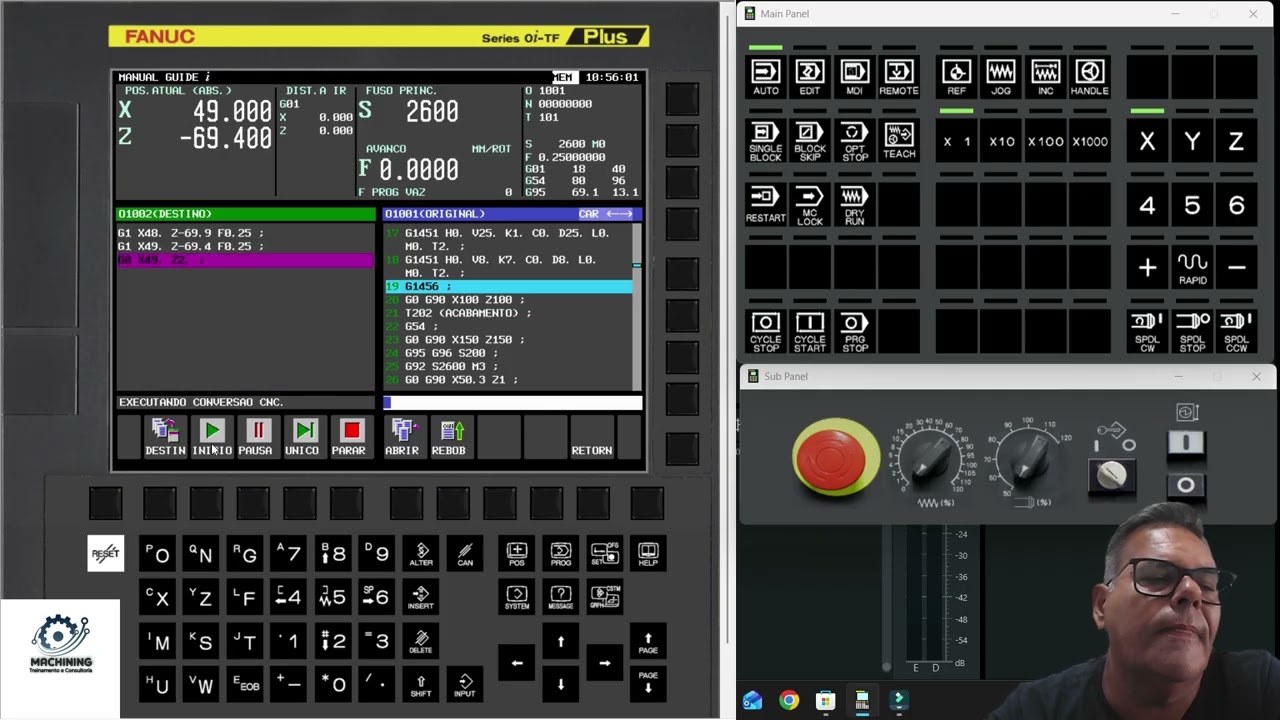Viewport: 1280px width, 720px height.
Task: Select the Y axis in Main Panel
Action: [1192, 142]
